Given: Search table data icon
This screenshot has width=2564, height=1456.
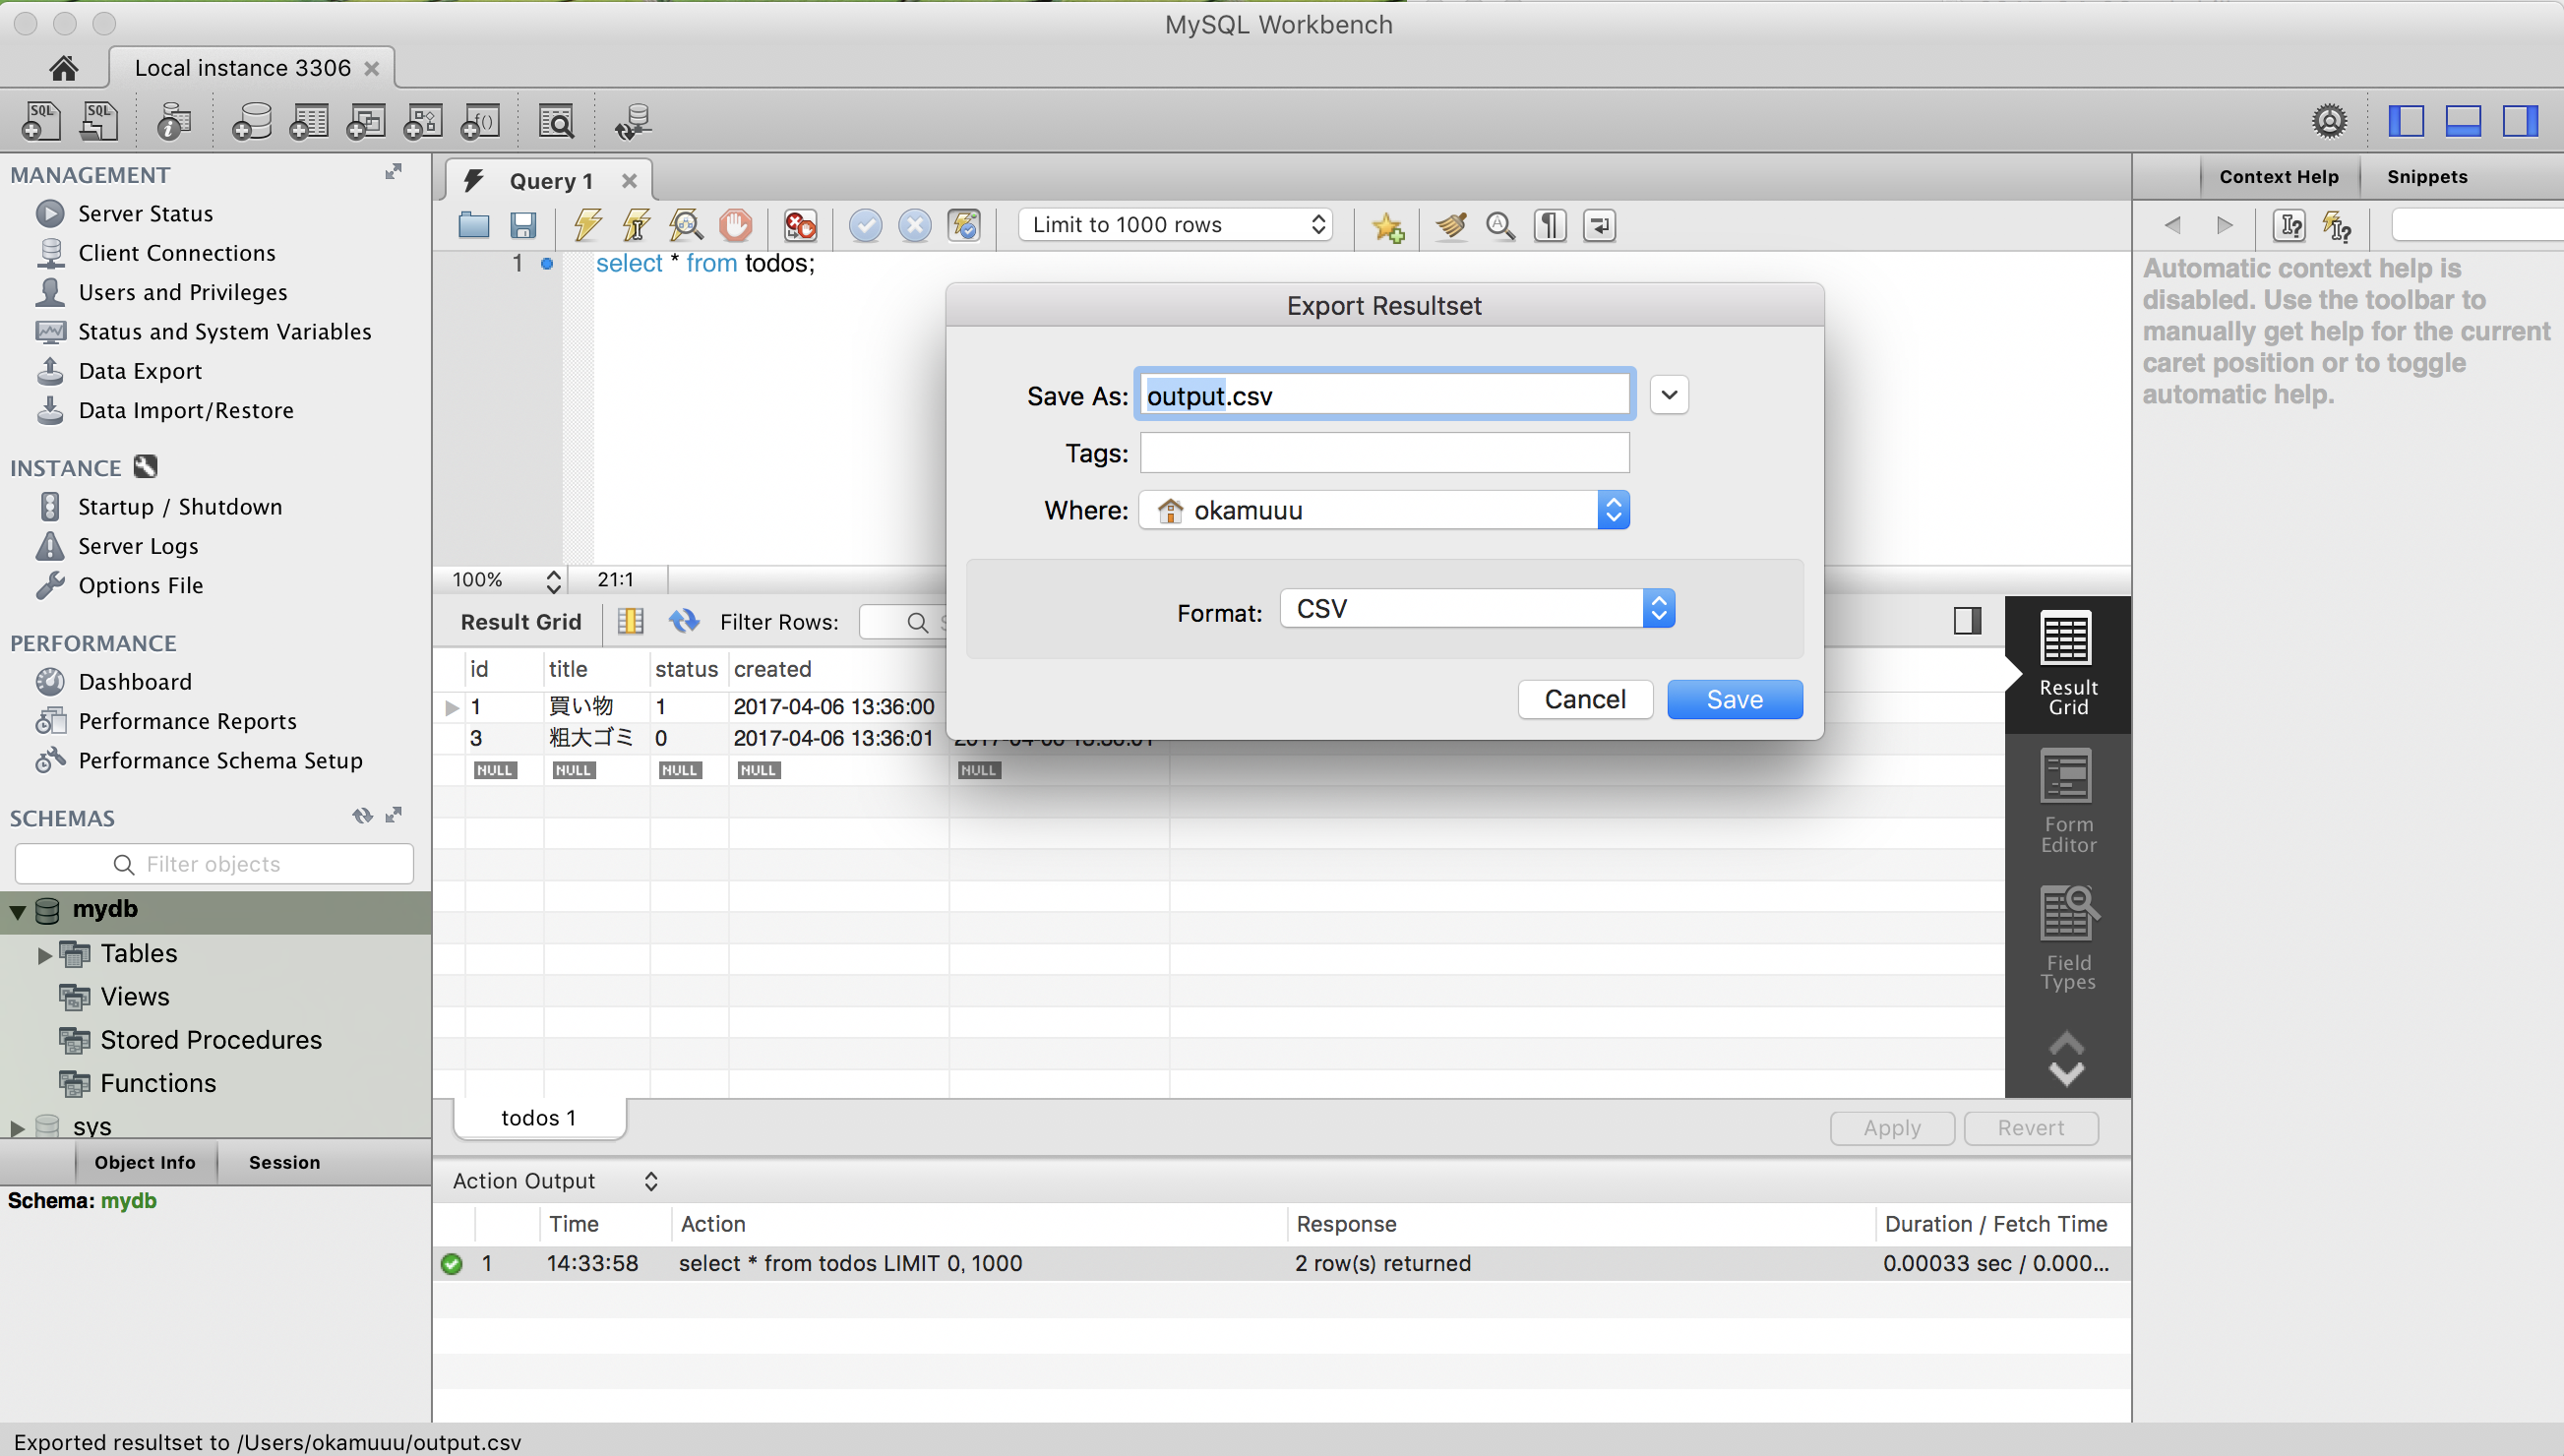Looking at the screenshot, I should tap(556, 121).
